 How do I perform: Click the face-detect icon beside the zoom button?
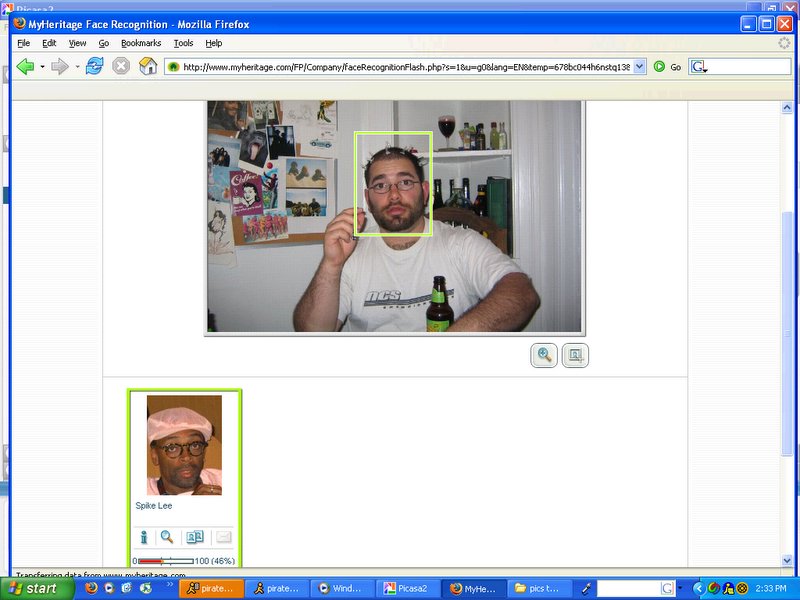pyautogui.click(x=575, y=355)
